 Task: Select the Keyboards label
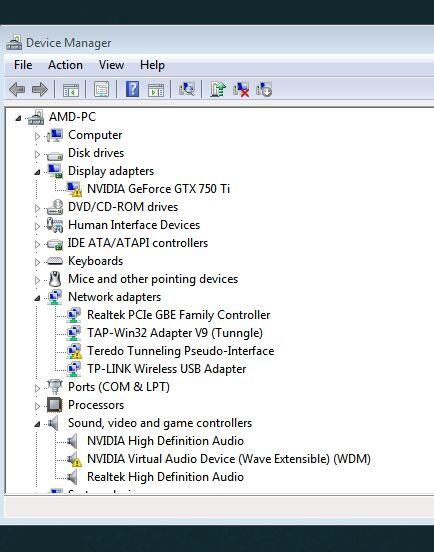(95, 261)
